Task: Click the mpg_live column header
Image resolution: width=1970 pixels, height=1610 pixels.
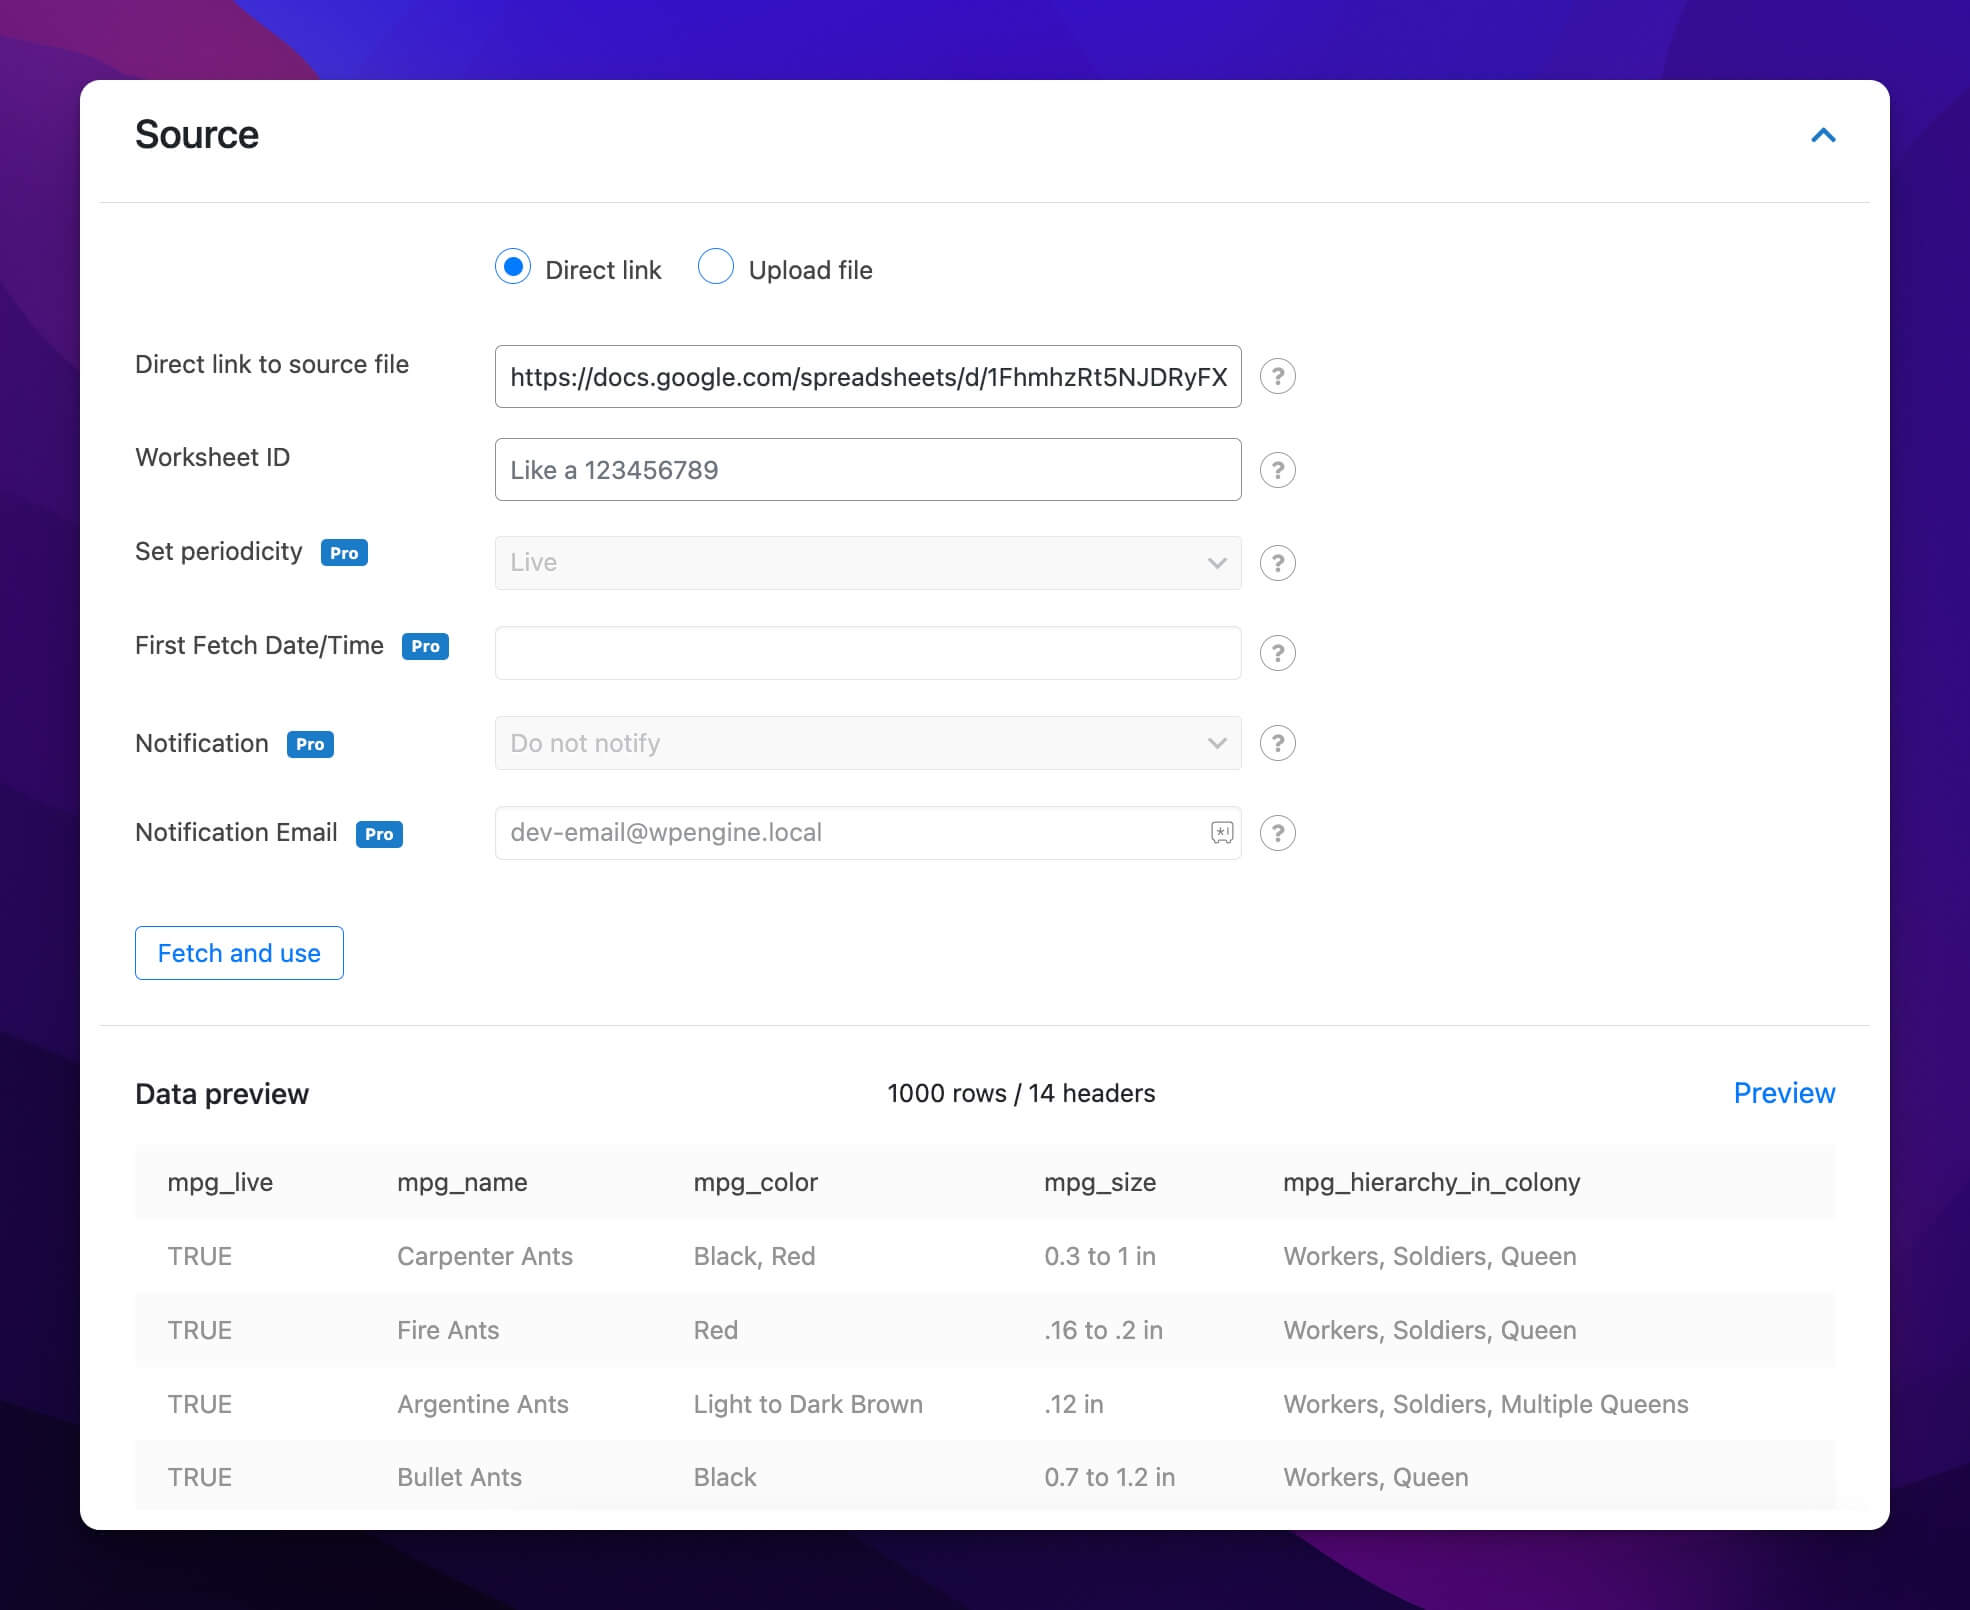Action: tap(221, 1181)
